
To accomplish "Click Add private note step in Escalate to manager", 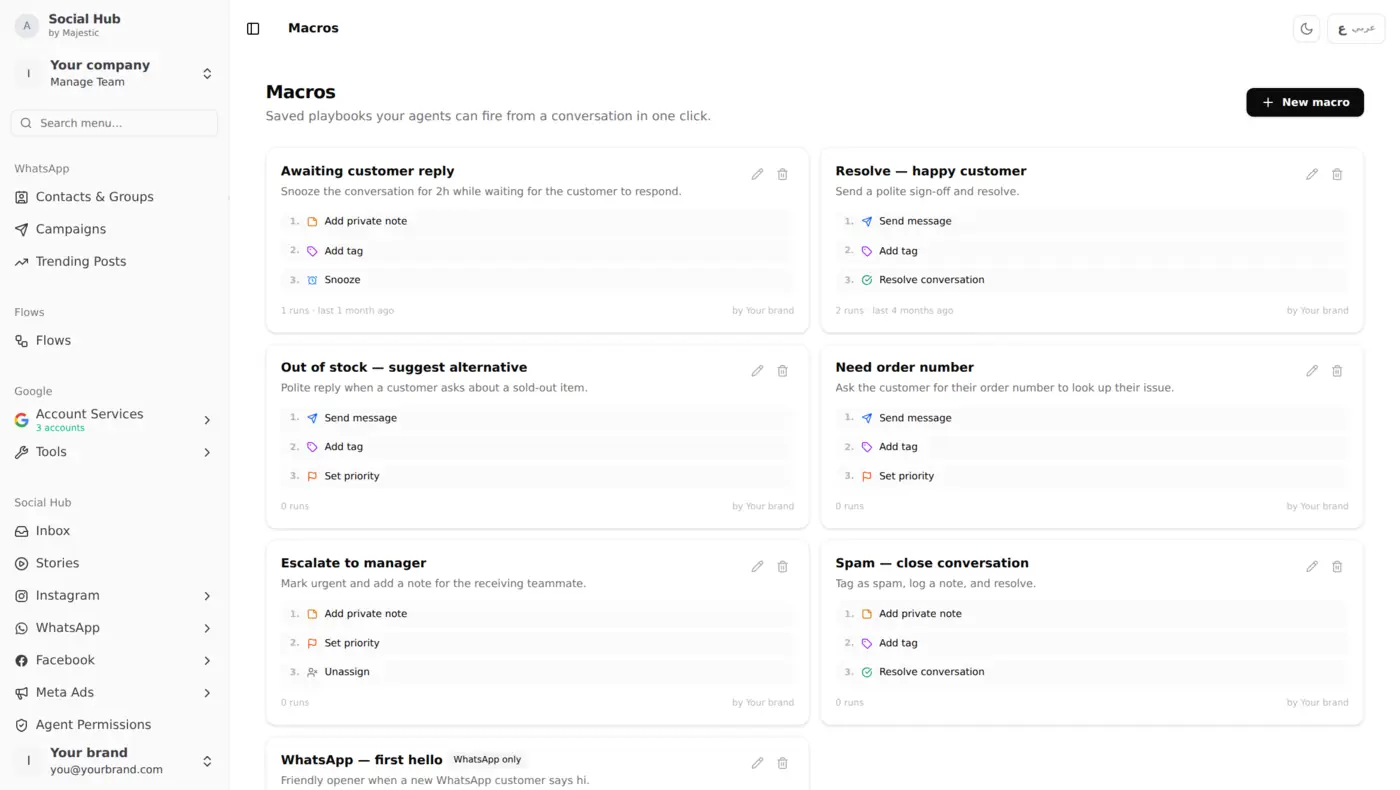I will point(538,614).
